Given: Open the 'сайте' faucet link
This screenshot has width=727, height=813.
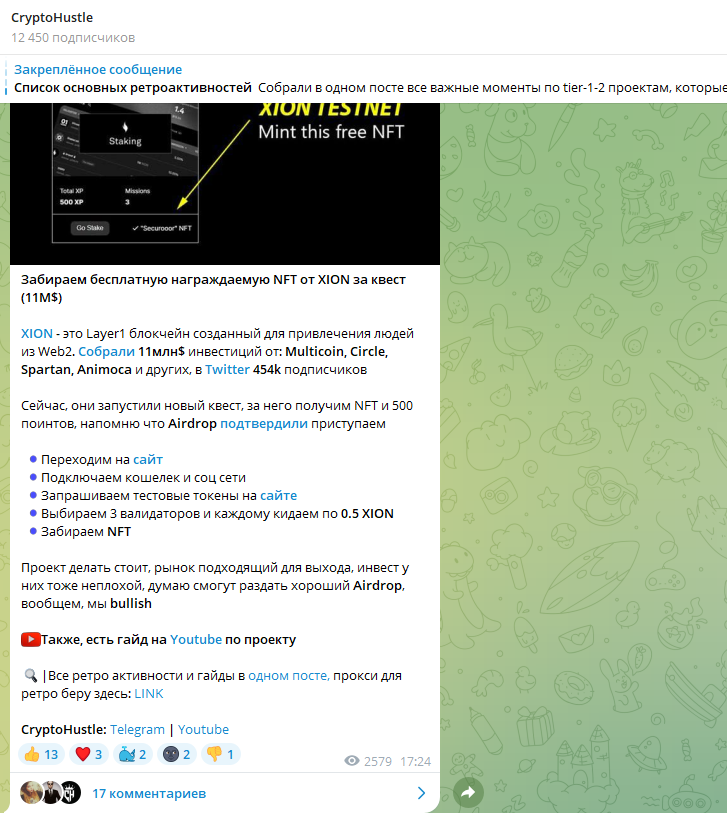Looking at the screenshot, I should (x=278, y=496).
